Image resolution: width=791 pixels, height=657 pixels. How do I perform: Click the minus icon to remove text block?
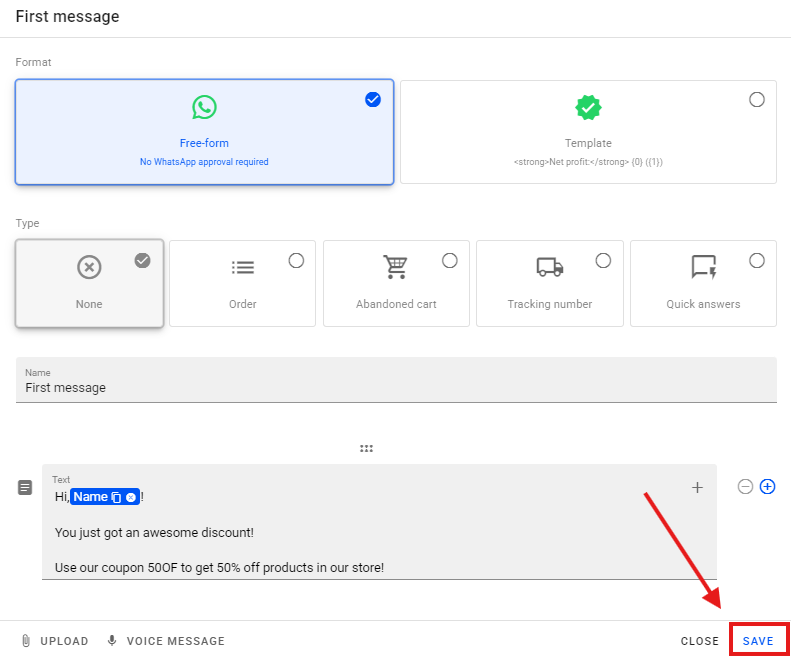745,487
